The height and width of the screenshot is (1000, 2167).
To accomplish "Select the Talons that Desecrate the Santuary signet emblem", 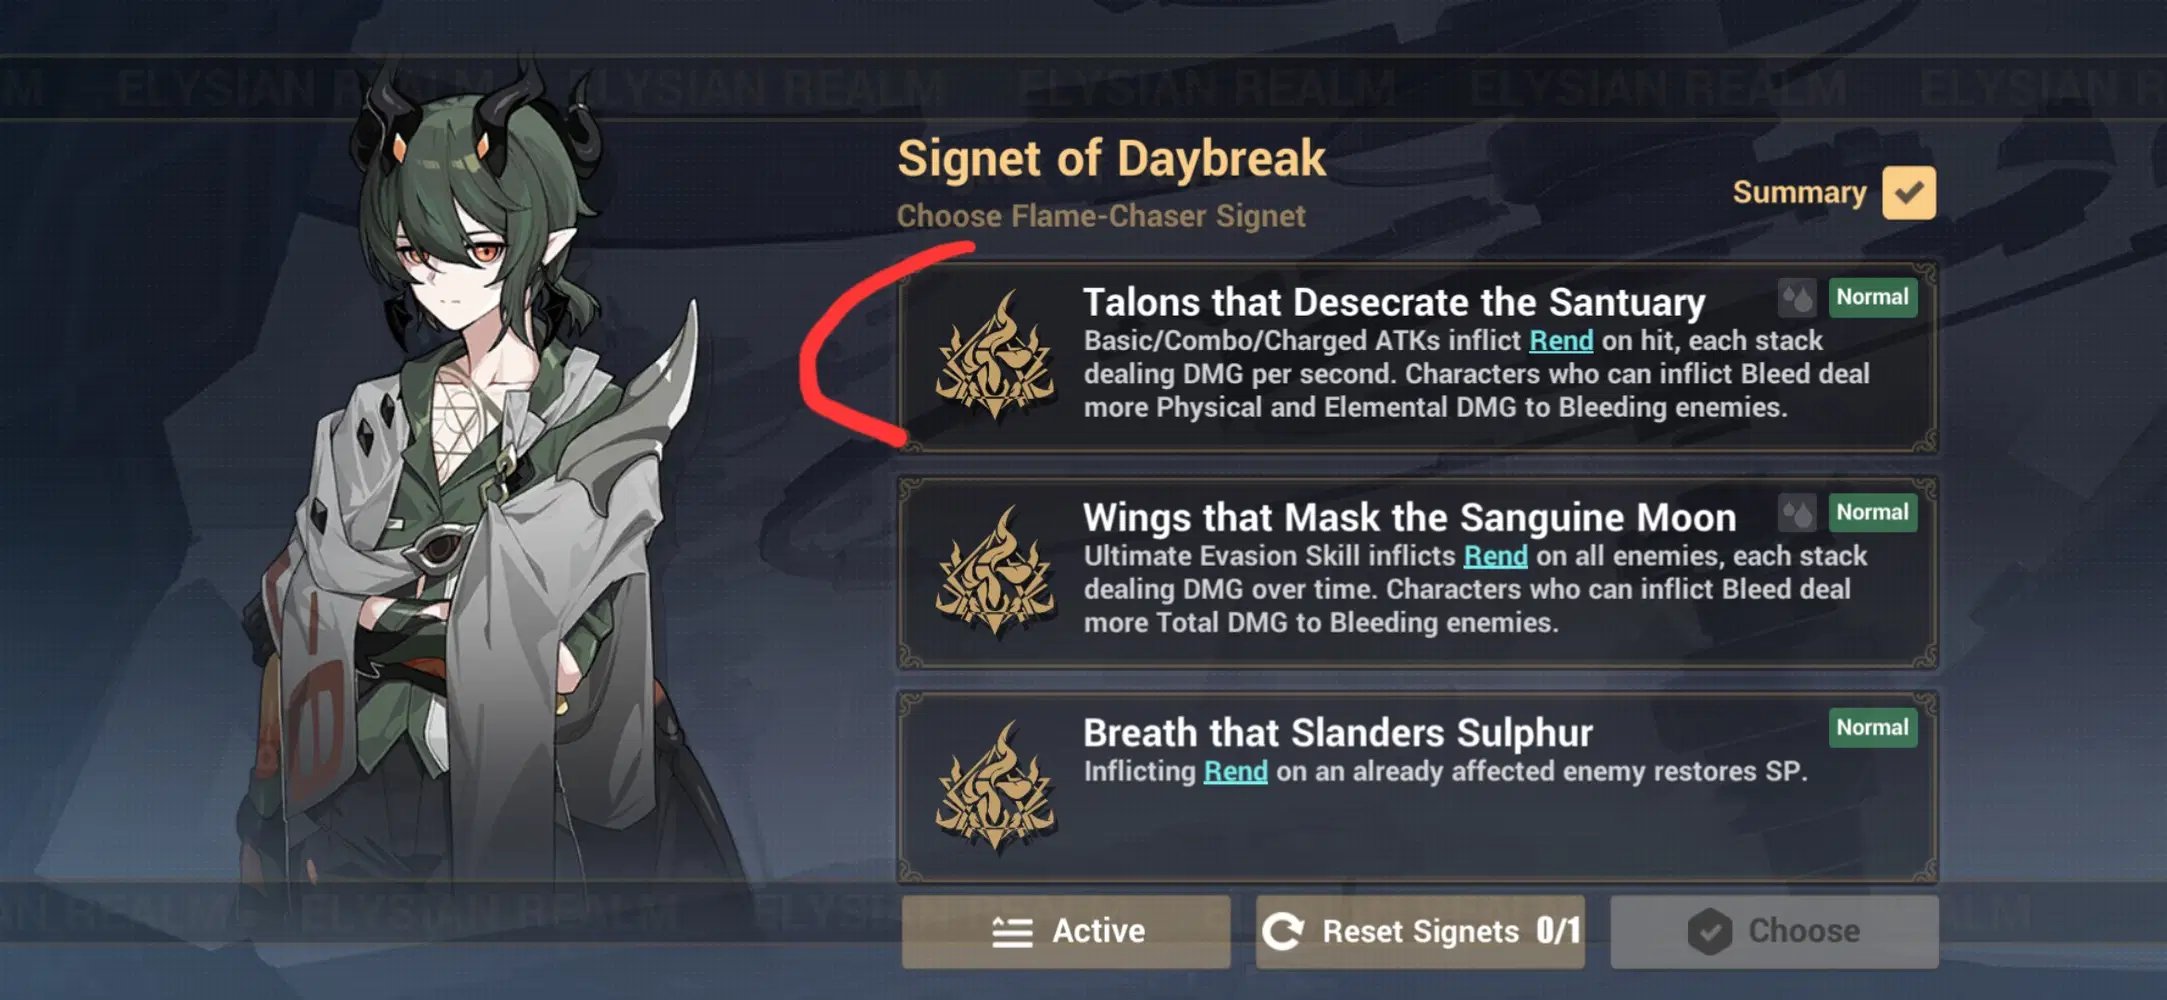I will 994,357.
